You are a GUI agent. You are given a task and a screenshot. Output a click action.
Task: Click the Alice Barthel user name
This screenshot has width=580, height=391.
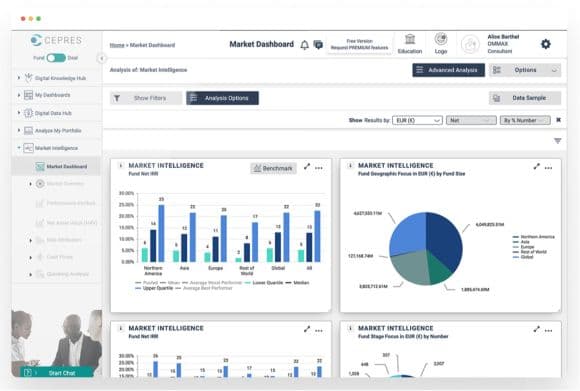click(x=503, y=37)
